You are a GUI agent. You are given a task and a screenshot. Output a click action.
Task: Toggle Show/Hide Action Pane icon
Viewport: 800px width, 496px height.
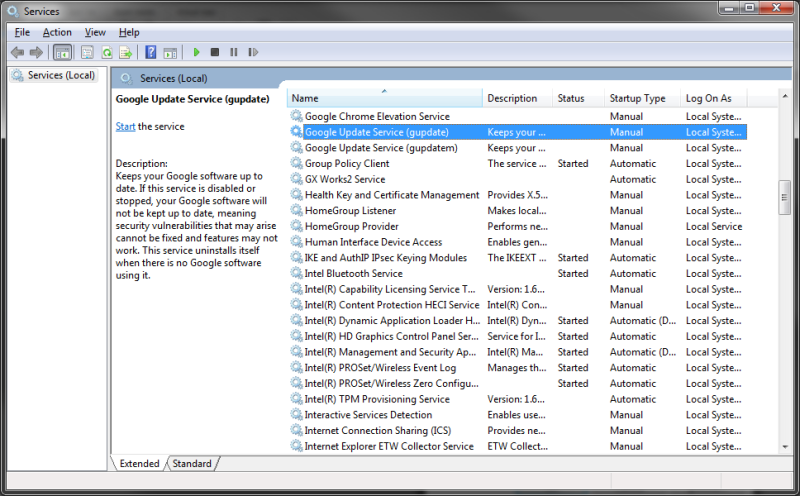(170, 52)
